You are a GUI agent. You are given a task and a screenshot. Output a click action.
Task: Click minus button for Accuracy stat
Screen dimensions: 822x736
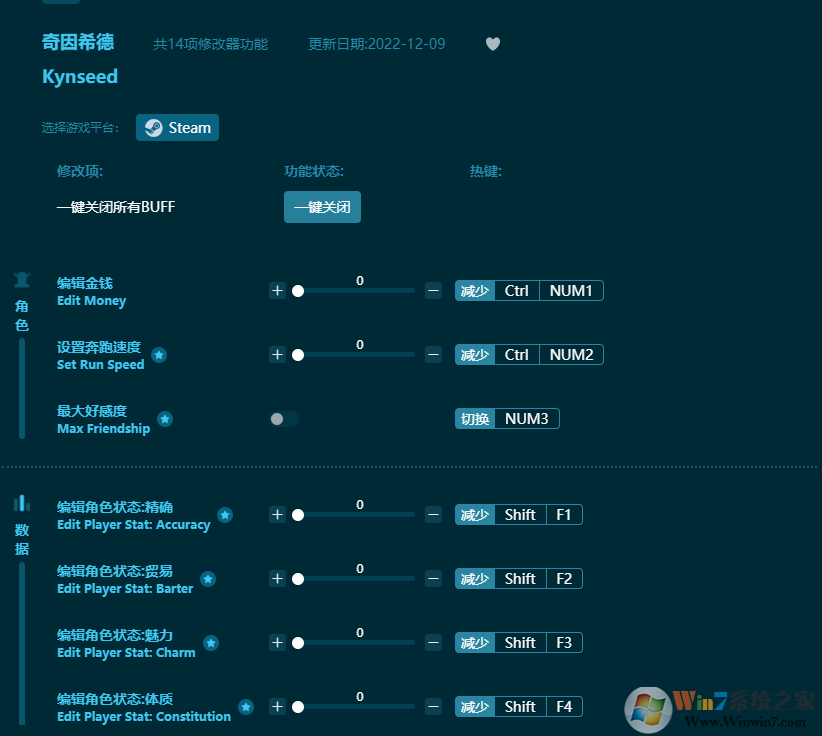click(434, 514)
